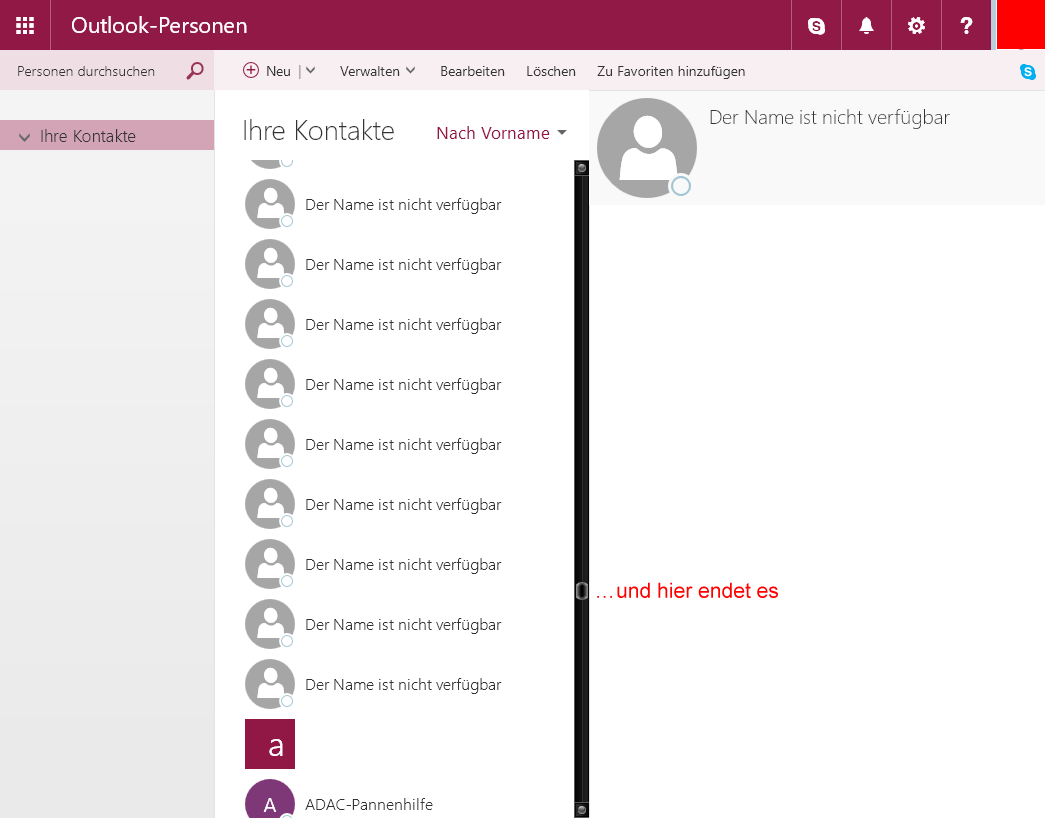Viewport: 1045px width, 818px height.
Task: Expand the Neu dropdown arrow
Action: 311,71
